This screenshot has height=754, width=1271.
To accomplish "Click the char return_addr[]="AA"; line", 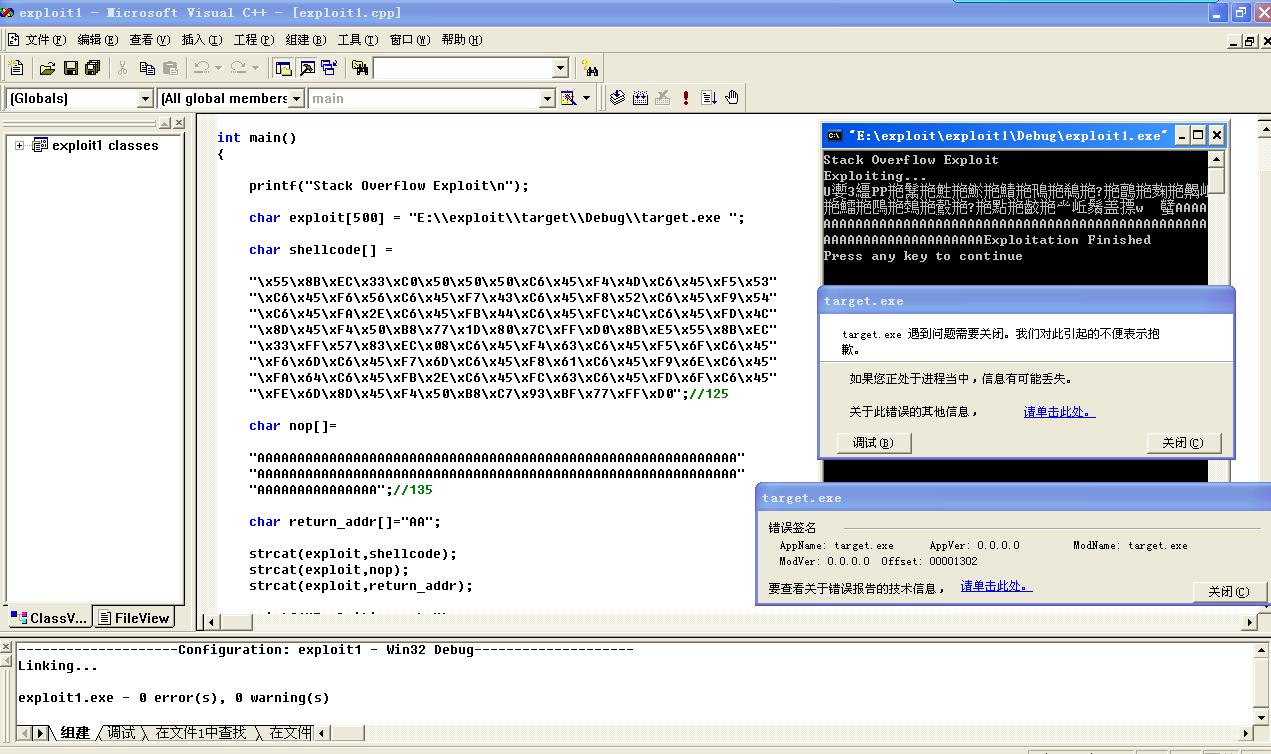I will click(x=345, y=521).
